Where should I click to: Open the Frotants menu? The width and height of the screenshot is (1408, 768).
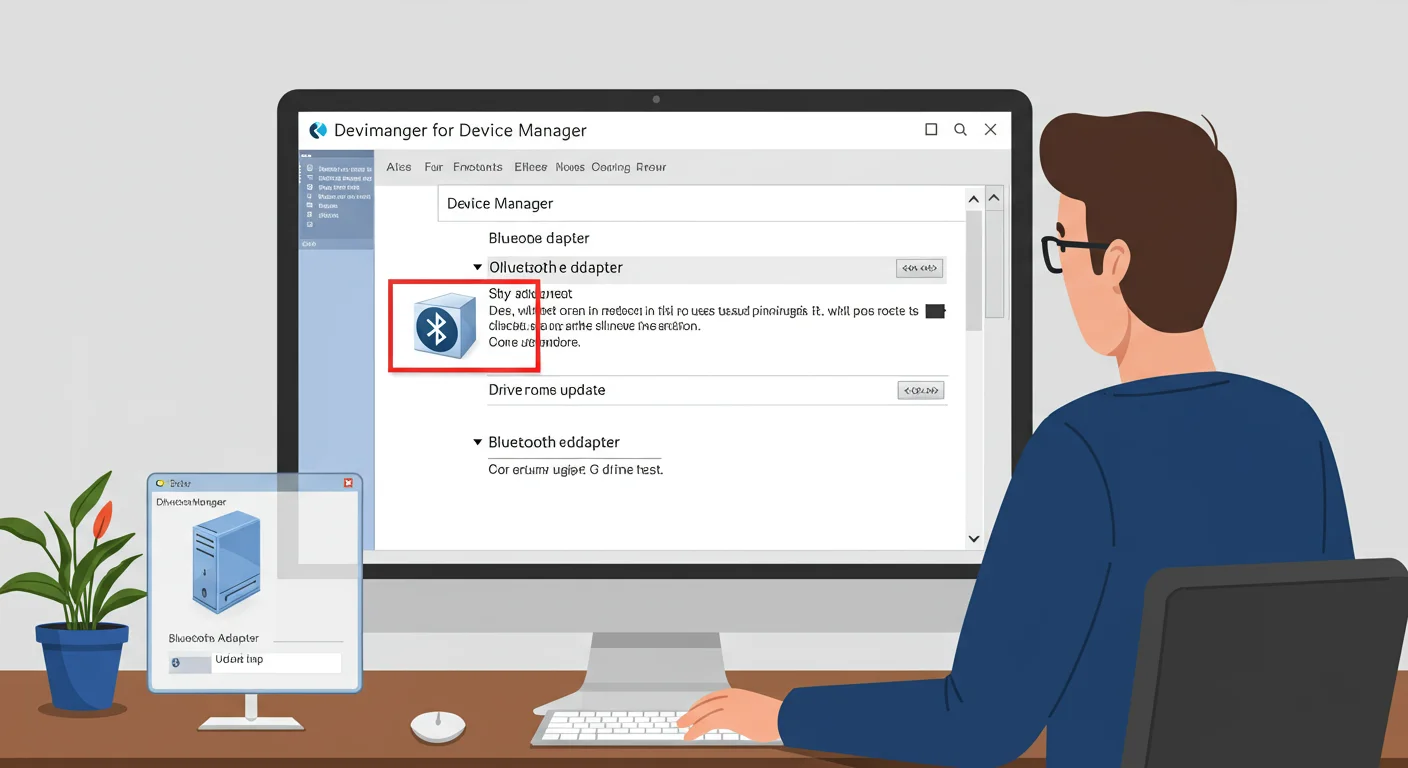[x=477, y=167]
